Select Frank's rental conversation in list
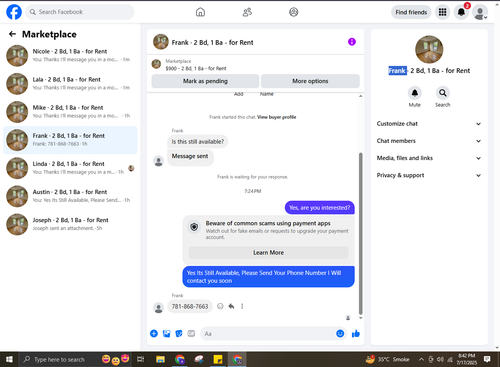The width and height of the screenshot is (500, 367). (70, 140)
